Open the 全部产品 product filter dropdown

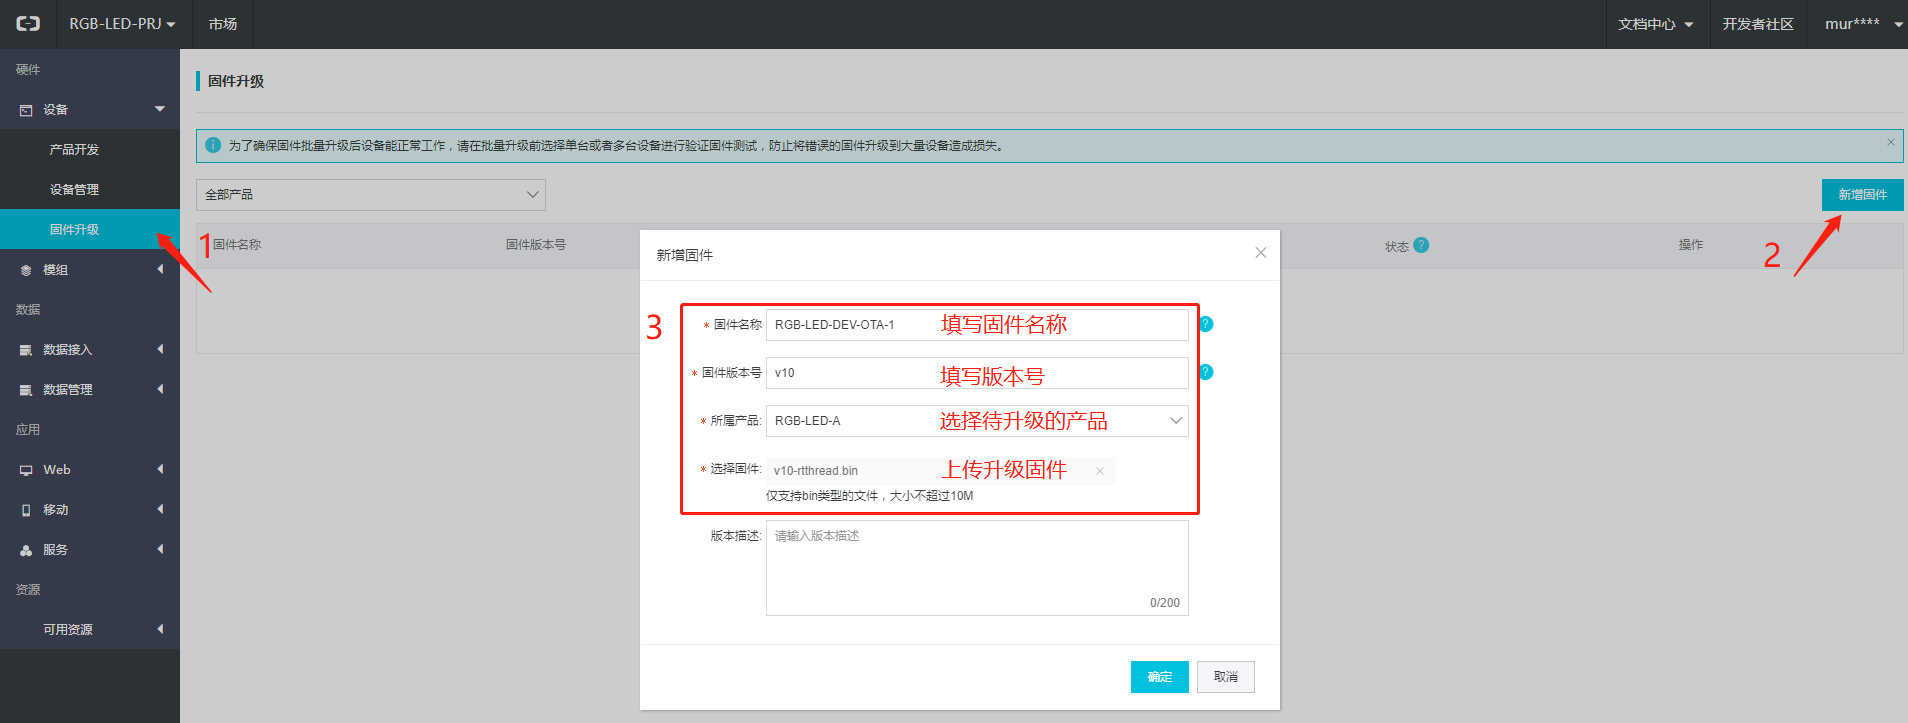[x=370, y=195]
